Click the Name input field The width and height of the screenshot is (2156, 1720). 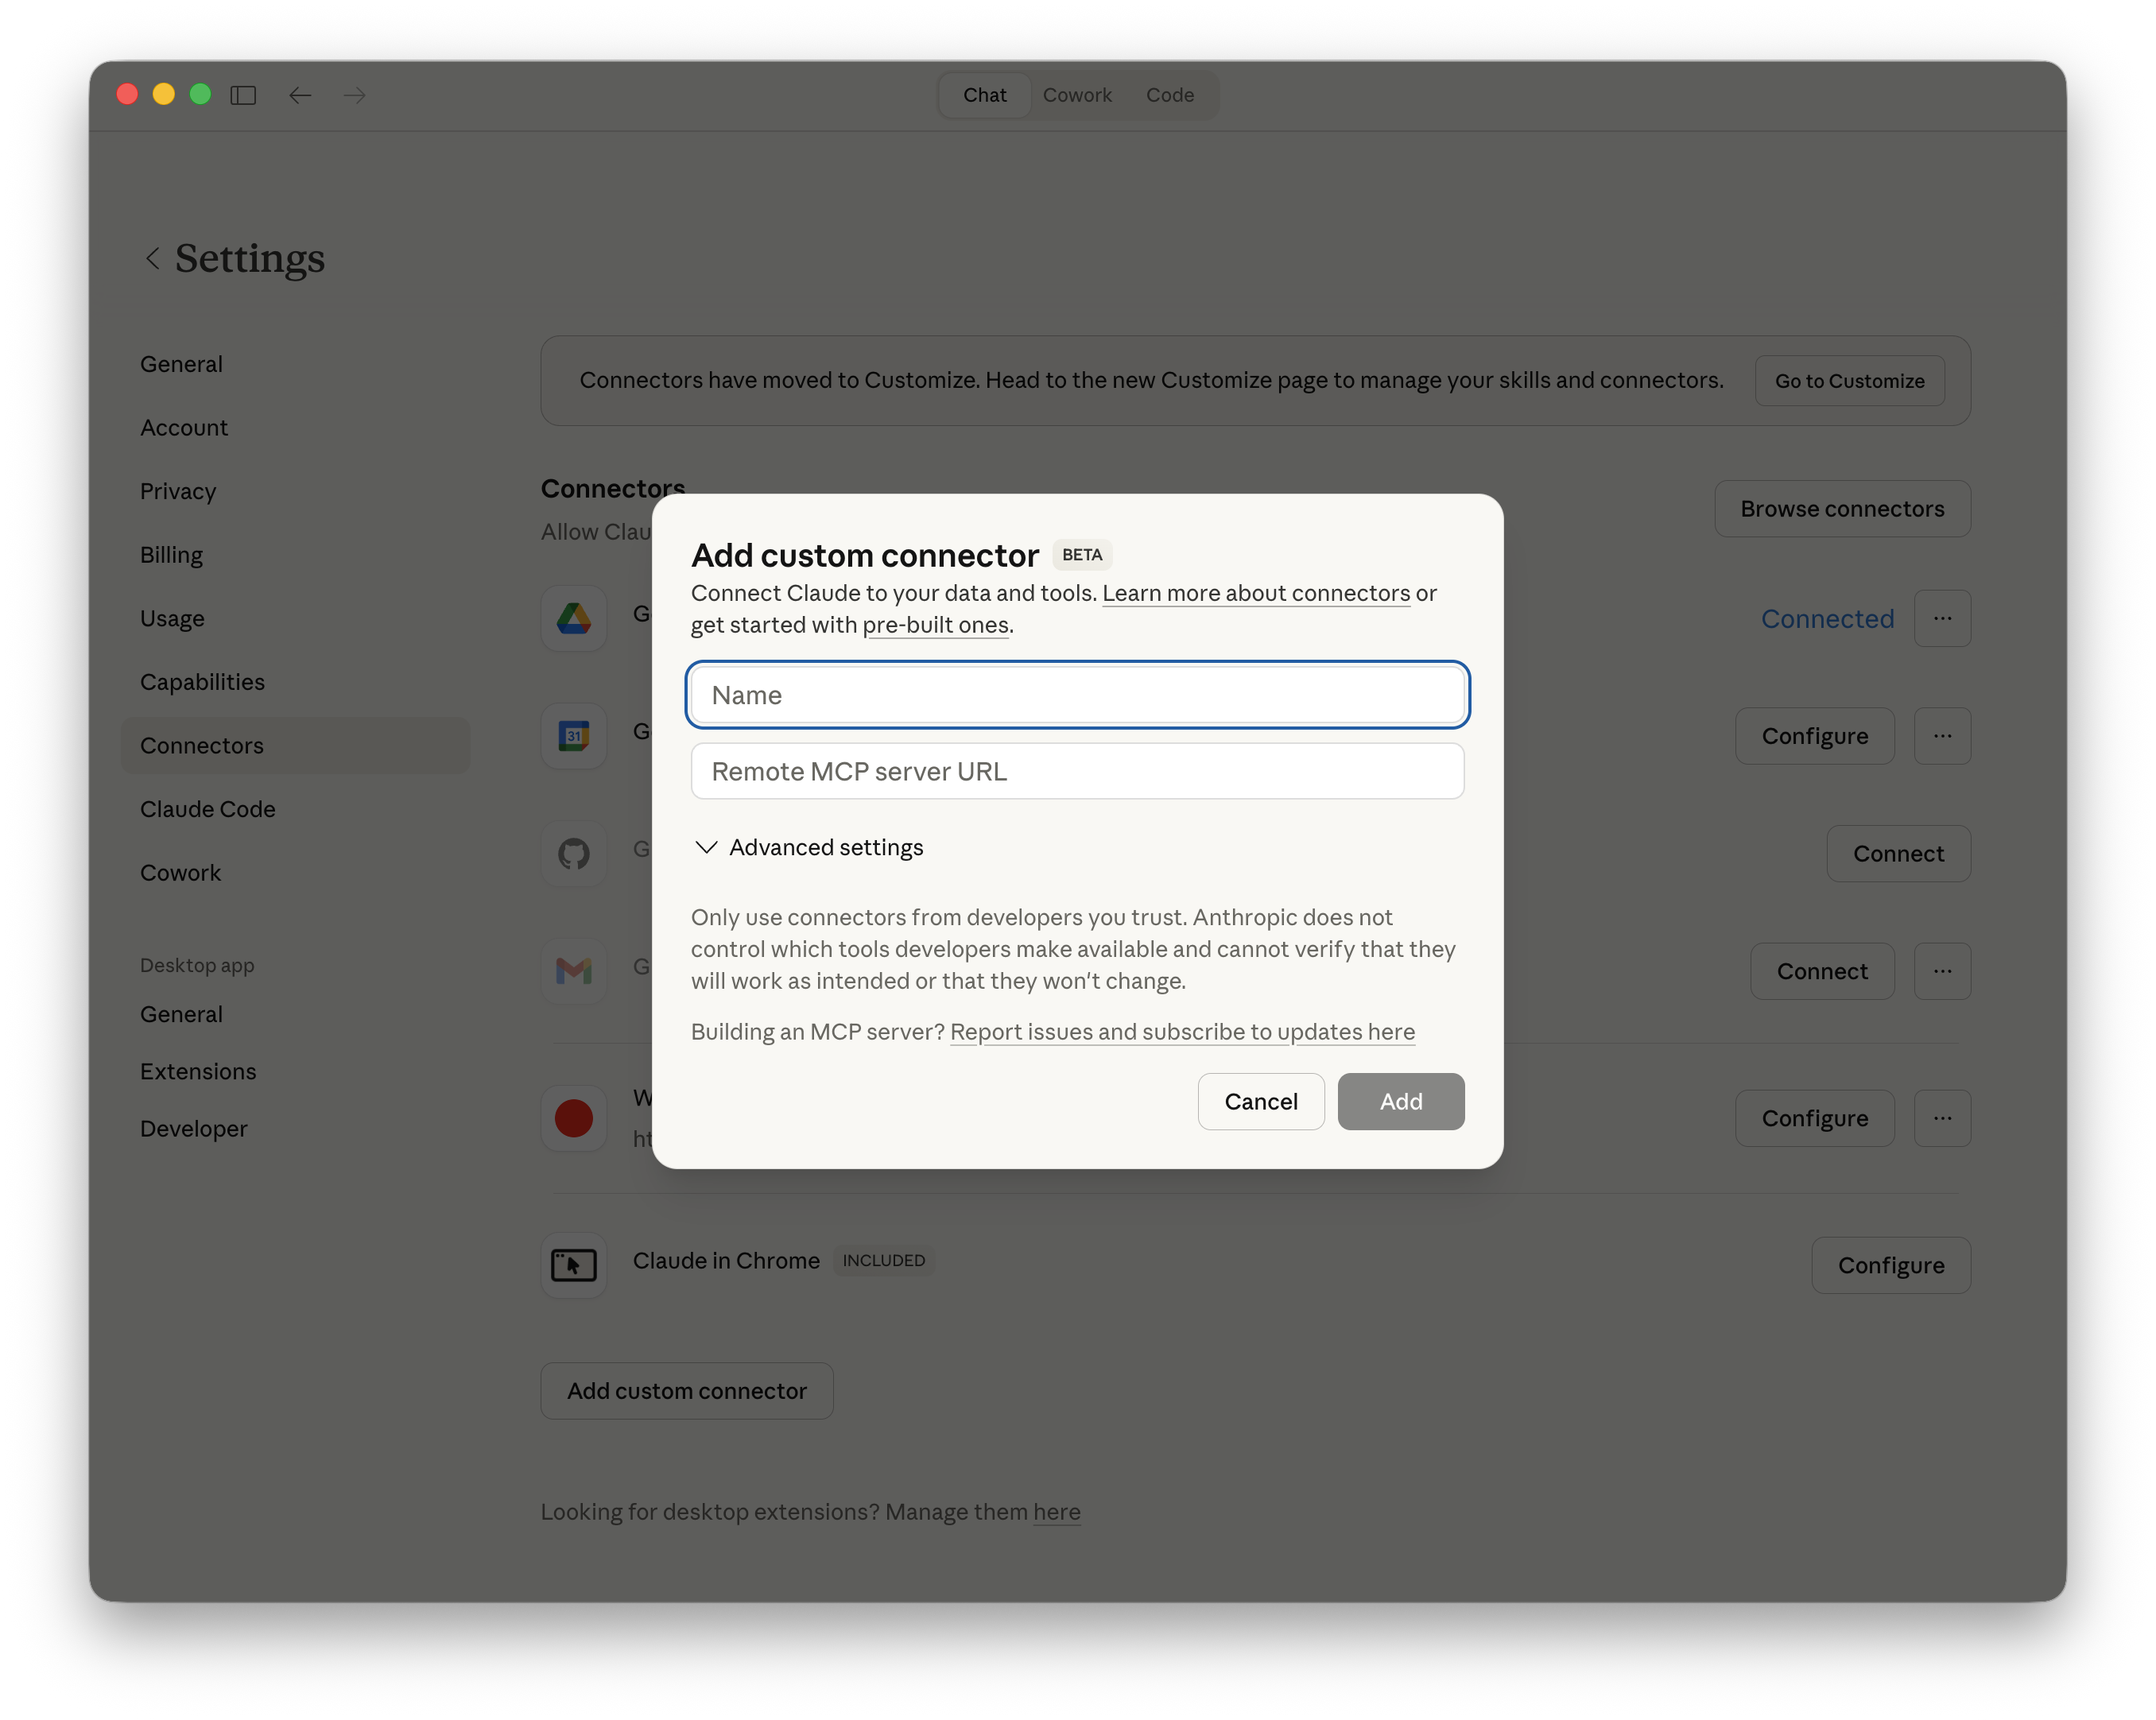(x=1077, y=694)
